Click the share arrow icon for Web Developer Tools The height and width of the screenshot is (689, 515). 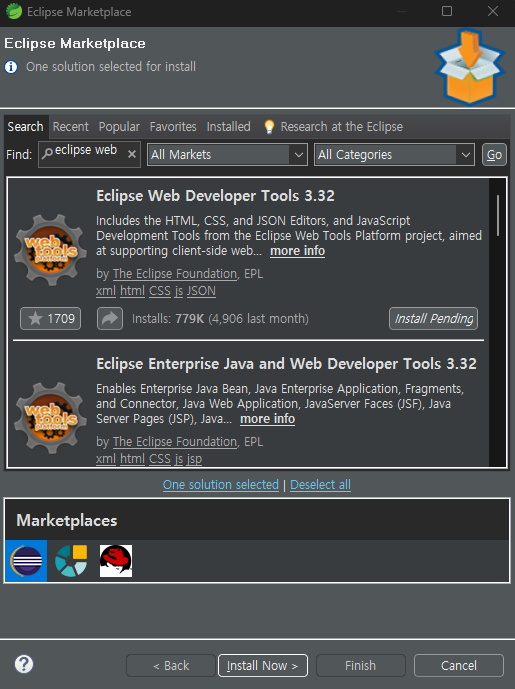[109, 318]
